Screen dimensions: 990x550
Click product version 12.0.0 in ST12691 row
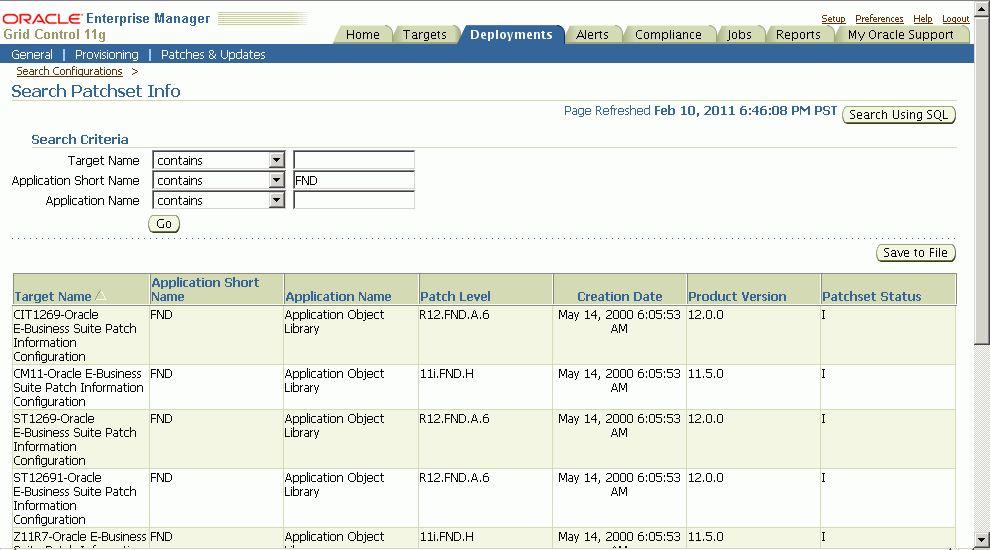[705, 478]
